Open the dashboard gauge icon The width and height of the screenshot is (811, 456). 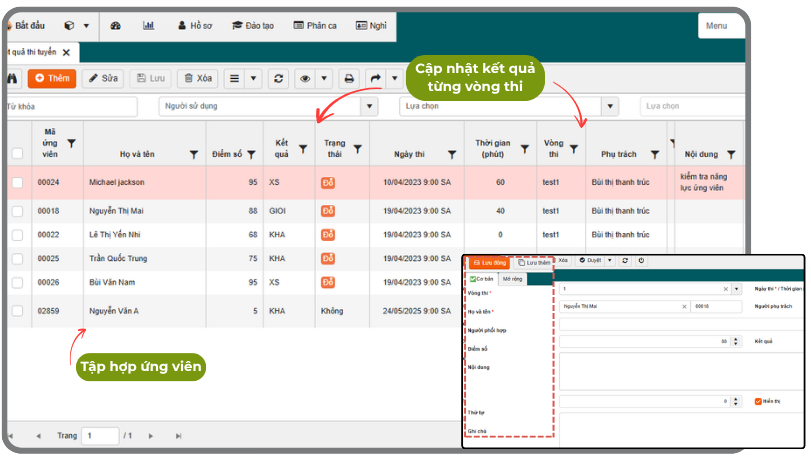click(x=115, y=25)
